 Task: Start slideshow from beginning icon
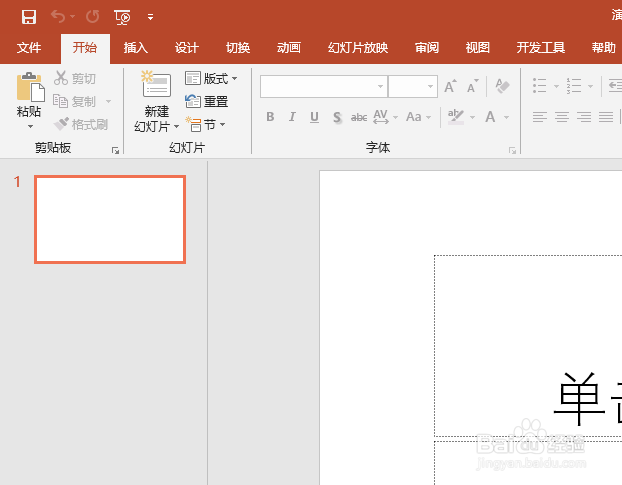click(x=122, y=17)
